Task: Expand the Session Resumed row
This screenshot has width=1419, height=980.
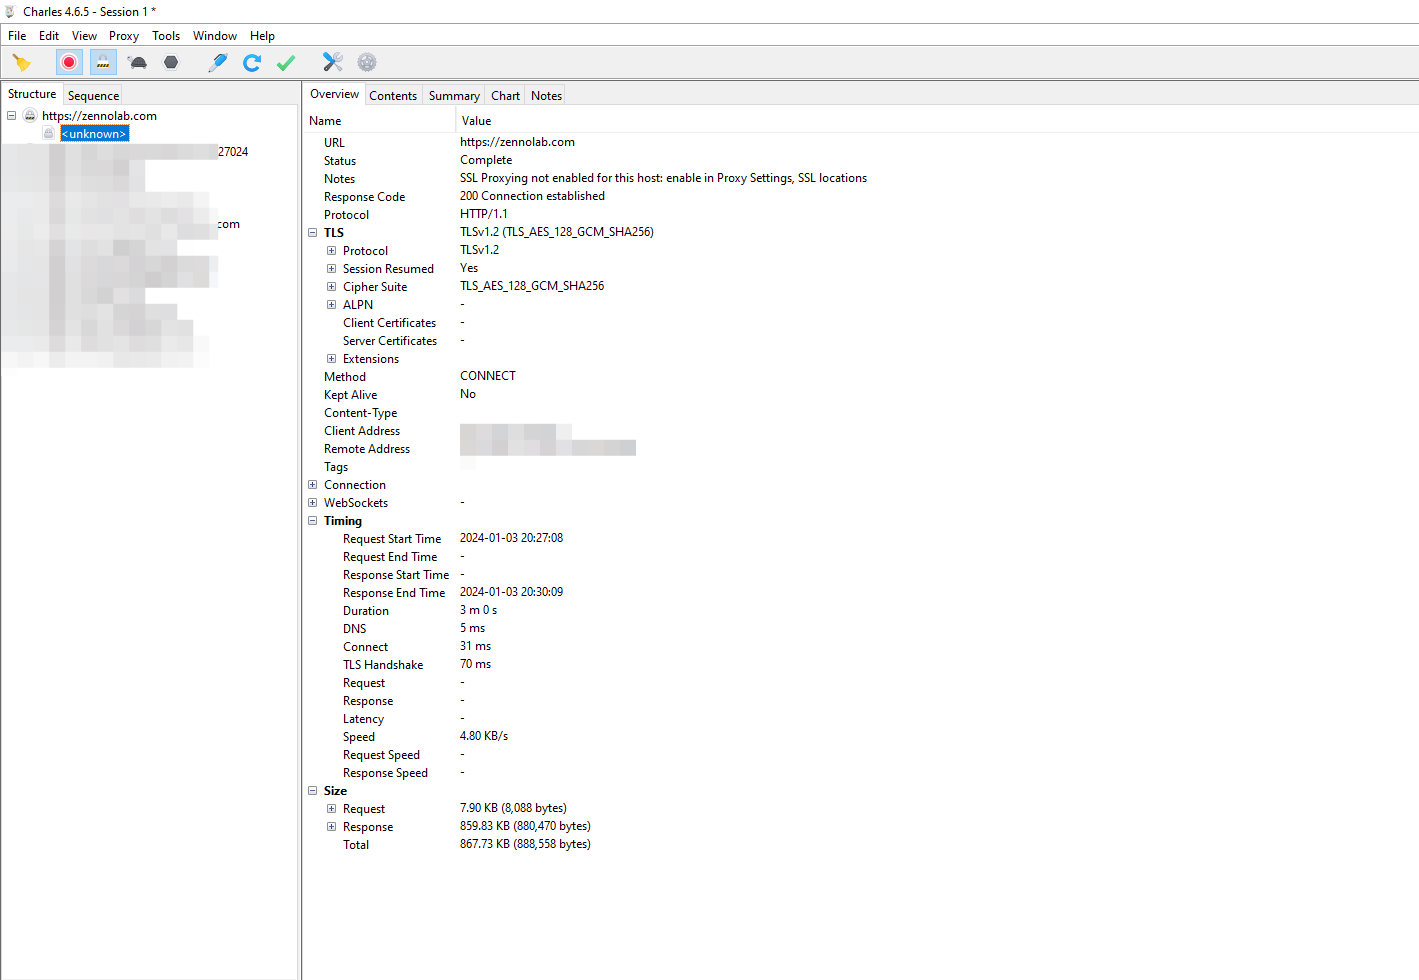Action: click(x=331, y=269)
